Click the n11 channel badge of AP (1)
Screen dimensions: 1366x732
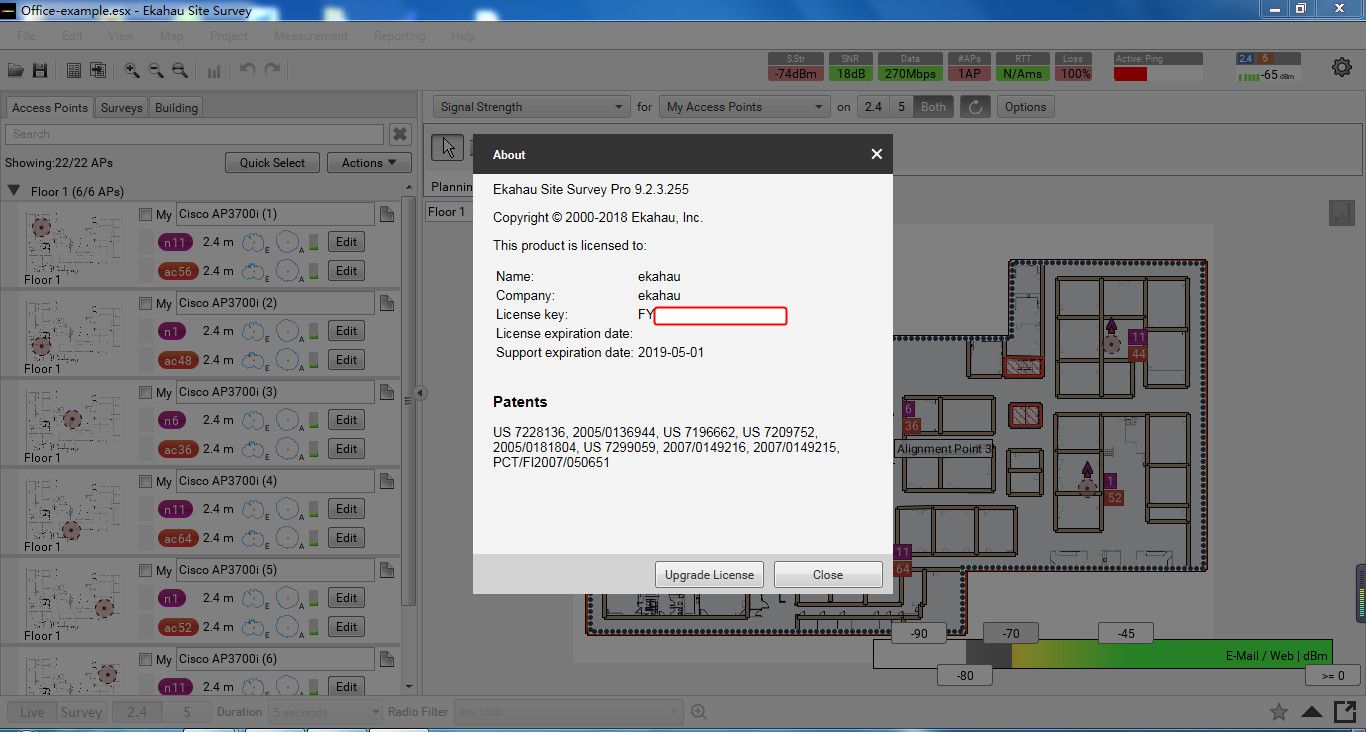[x=175, y=242]
